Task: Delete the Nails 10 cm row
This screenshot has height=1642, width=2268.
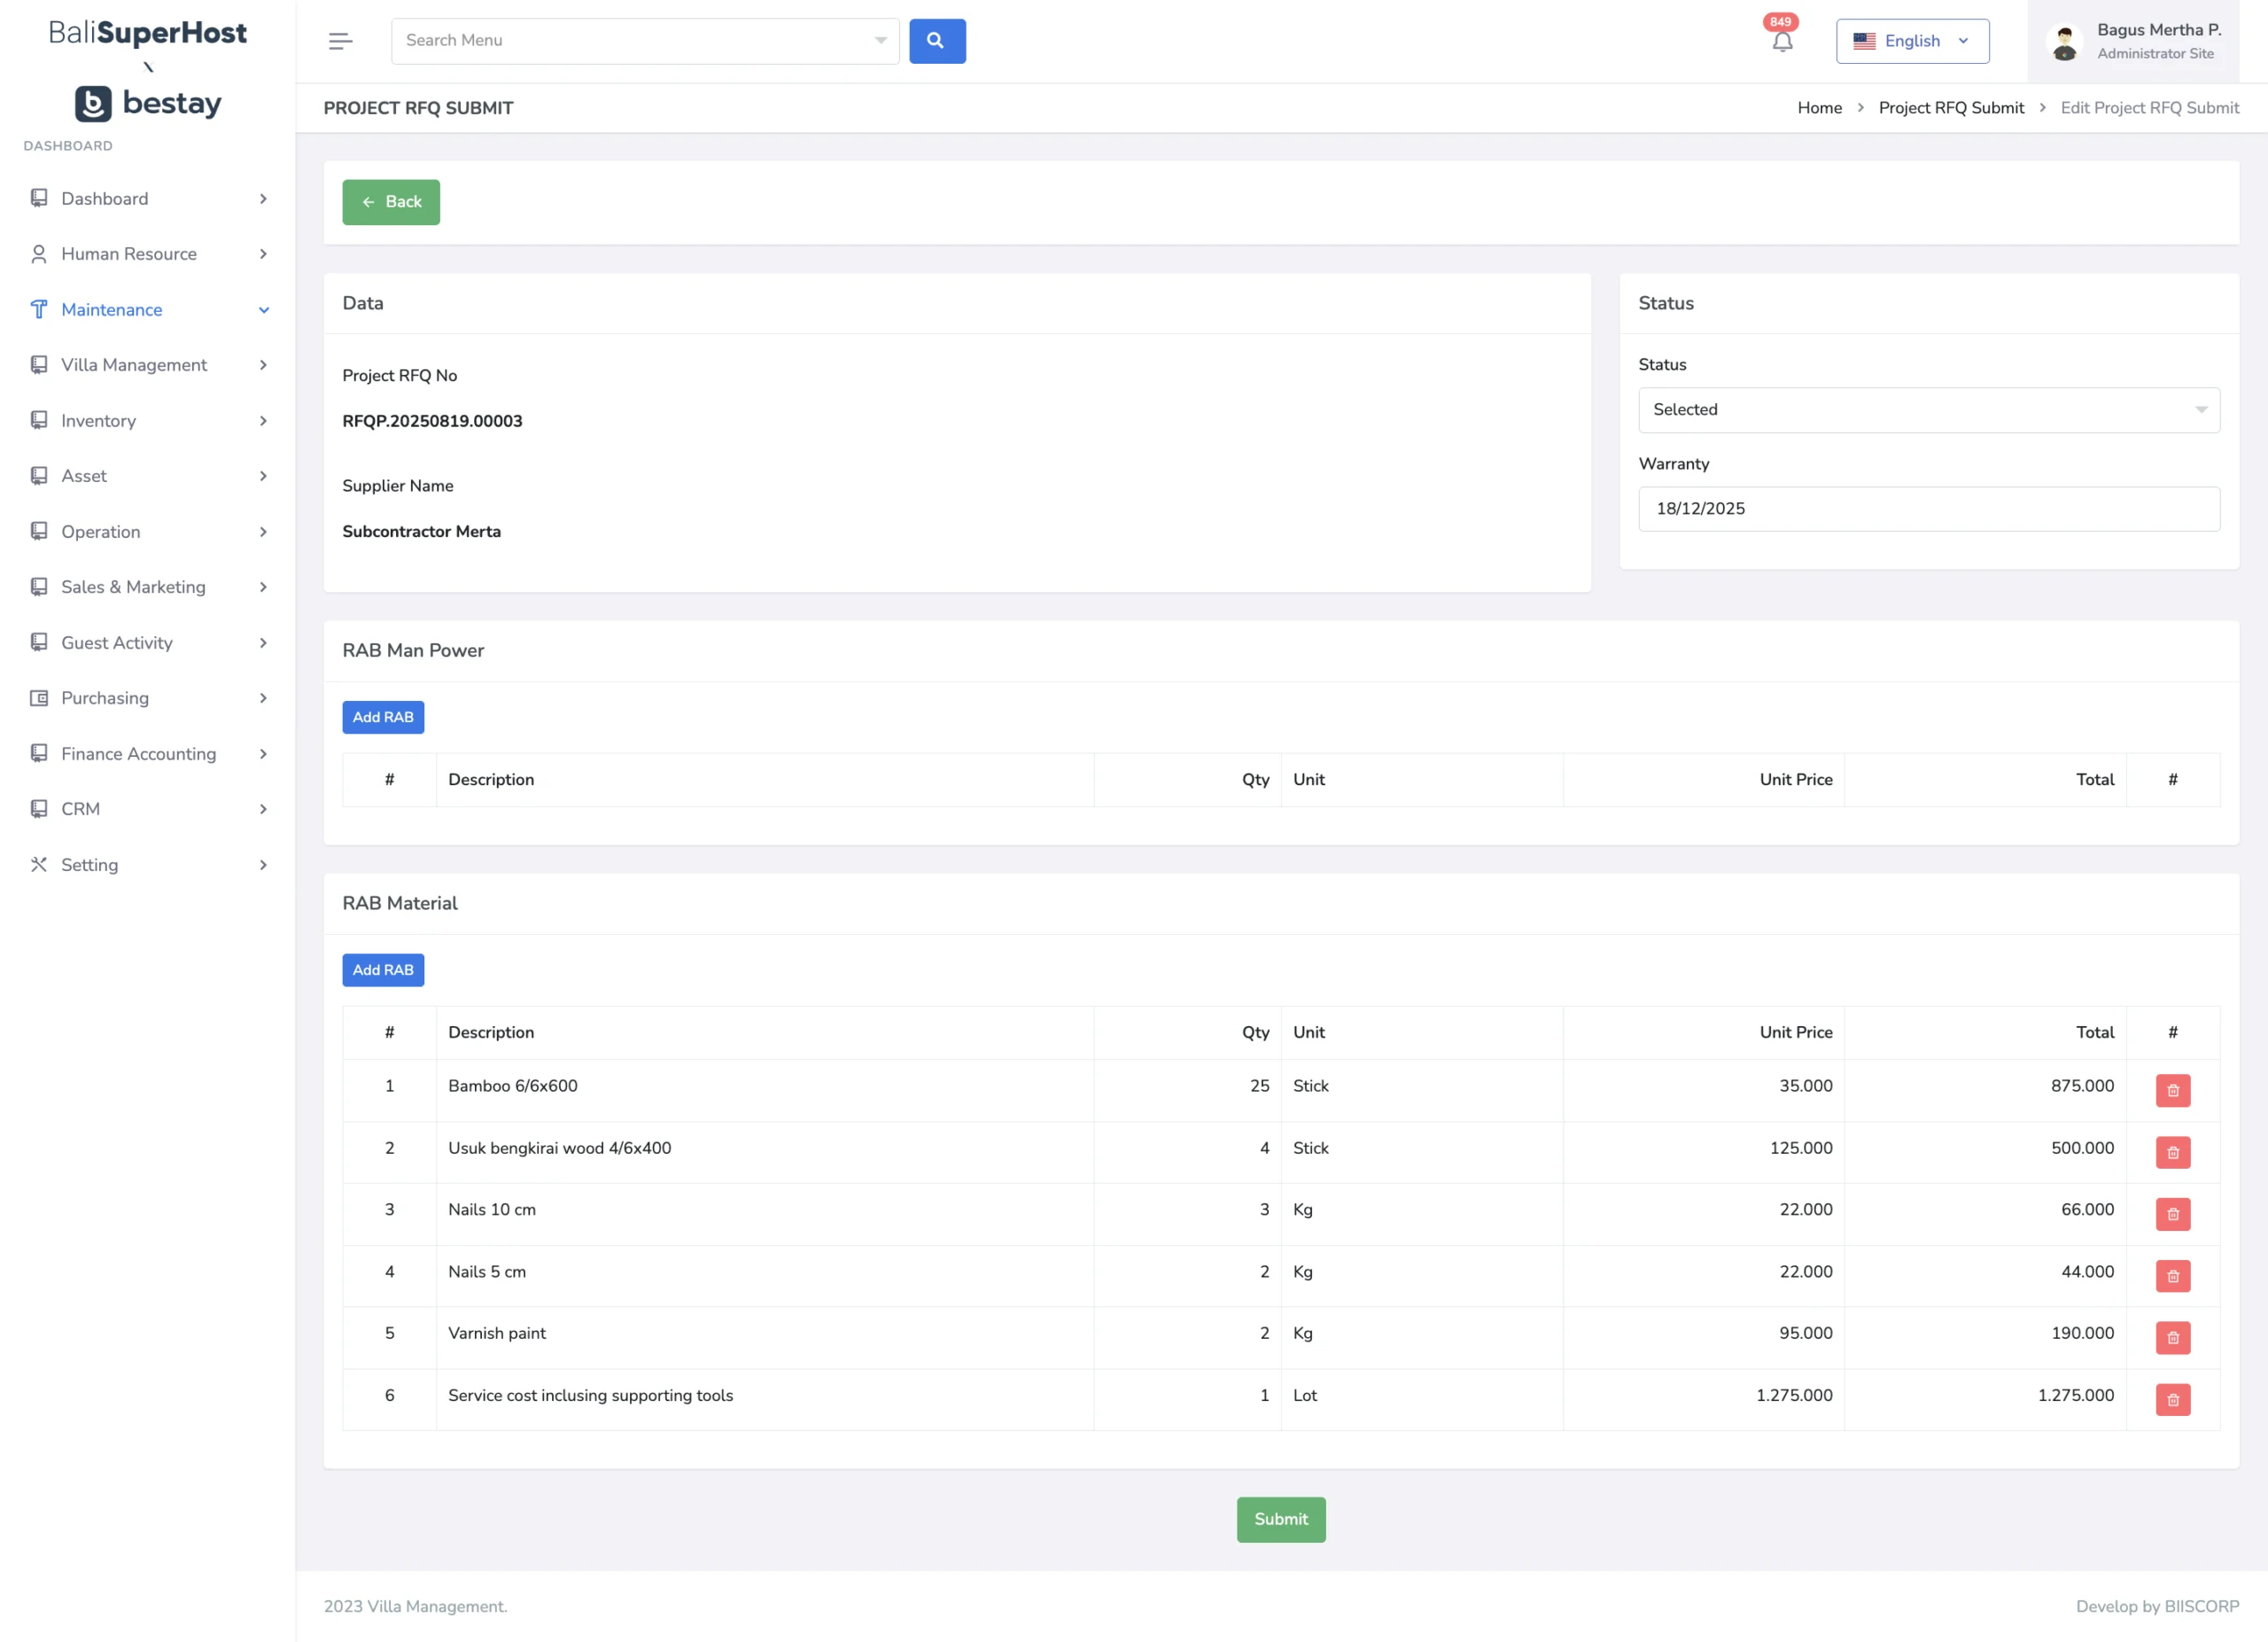Action: pyautogui.click(x=2172, y=1214)
